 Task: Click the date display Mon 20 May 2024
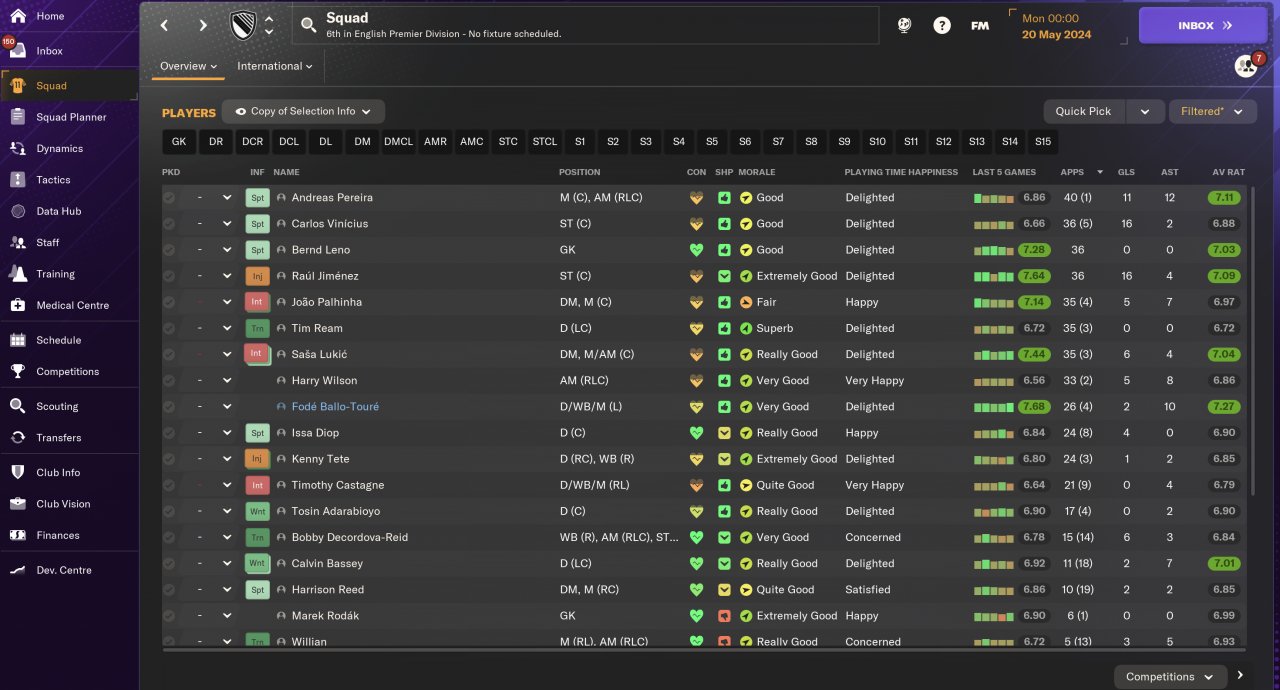(1057, 26)
